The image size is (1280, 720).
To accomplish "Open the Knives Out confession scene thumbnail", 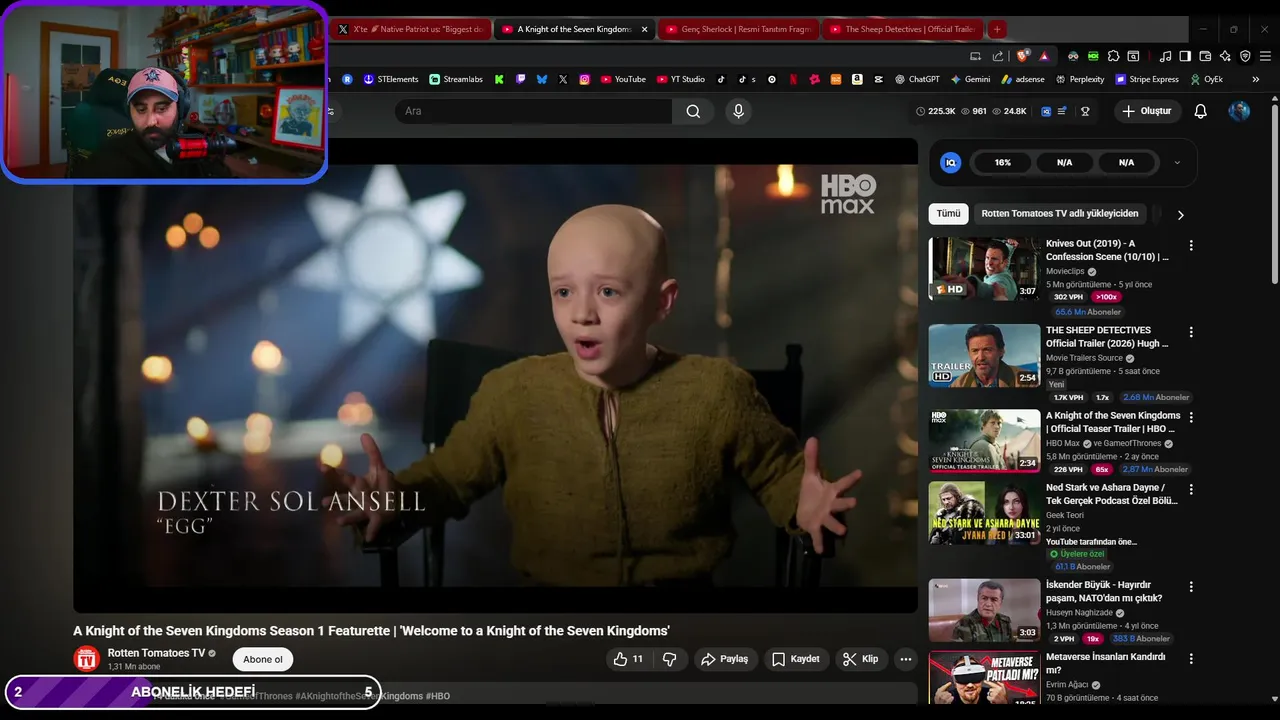I will click(x=984, y=268).
